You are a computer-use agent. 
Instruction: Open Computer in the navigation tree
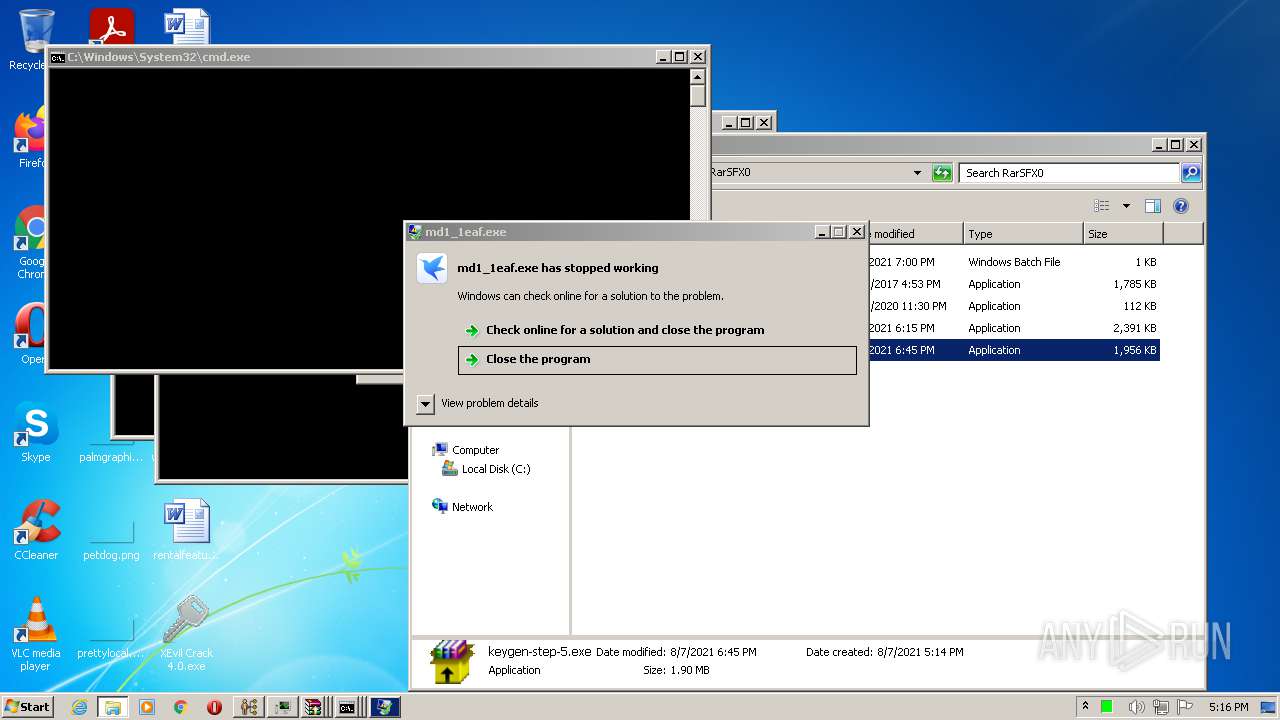click(x=474, y=450)
